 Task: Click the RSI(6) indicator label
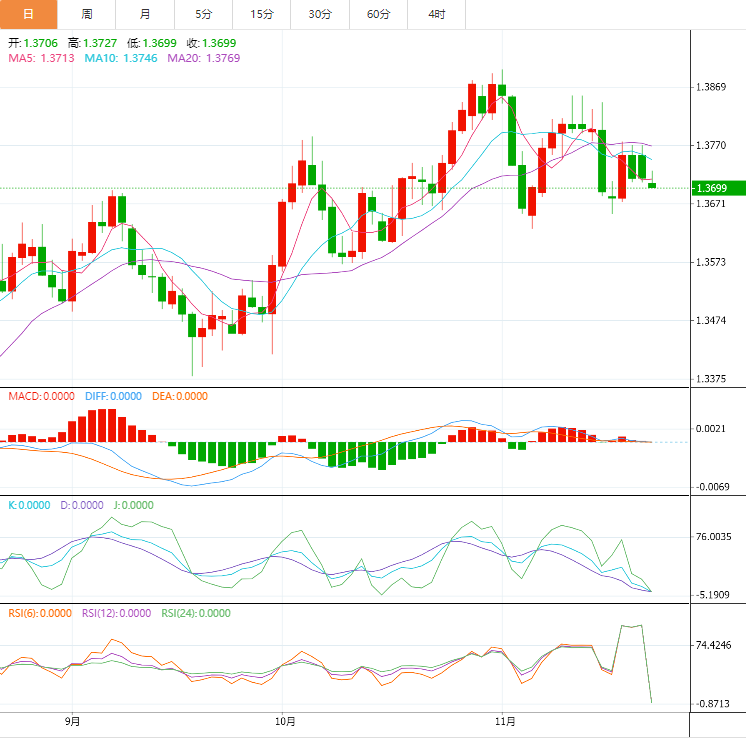click(40, 613)
